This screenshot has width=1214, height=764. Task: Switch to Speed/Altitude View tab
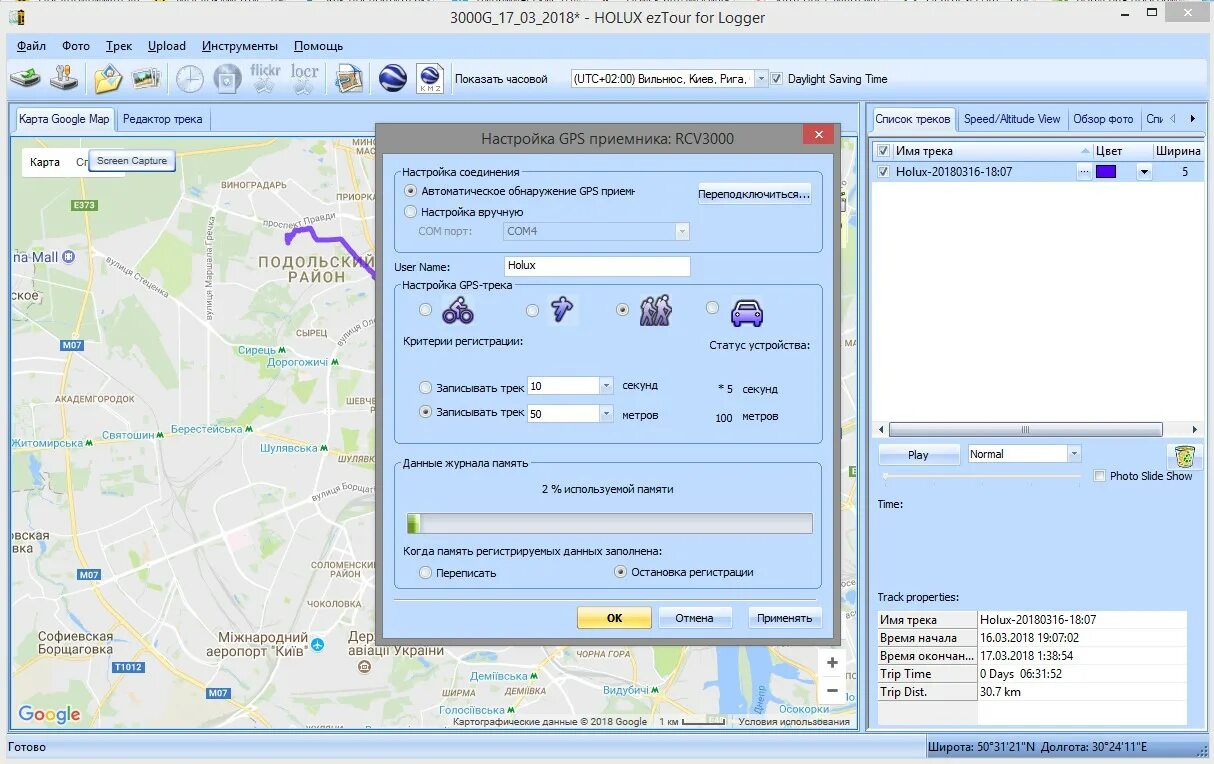coord(1012,119)
